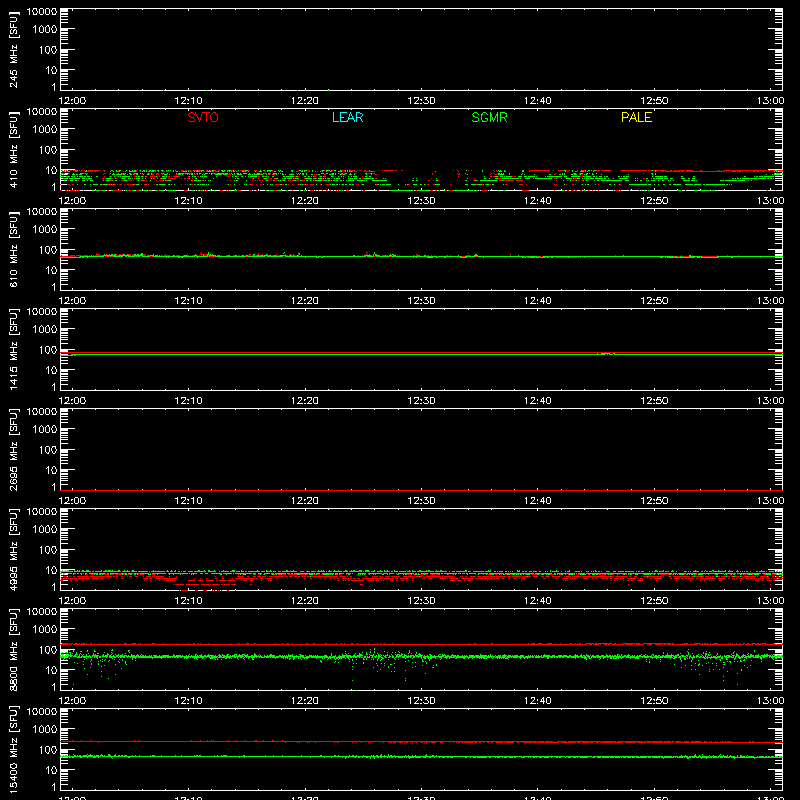The image size is (800, 800).
Task: Click 12:30 time label below 245 MHz panel
Action: coord(421,101)
